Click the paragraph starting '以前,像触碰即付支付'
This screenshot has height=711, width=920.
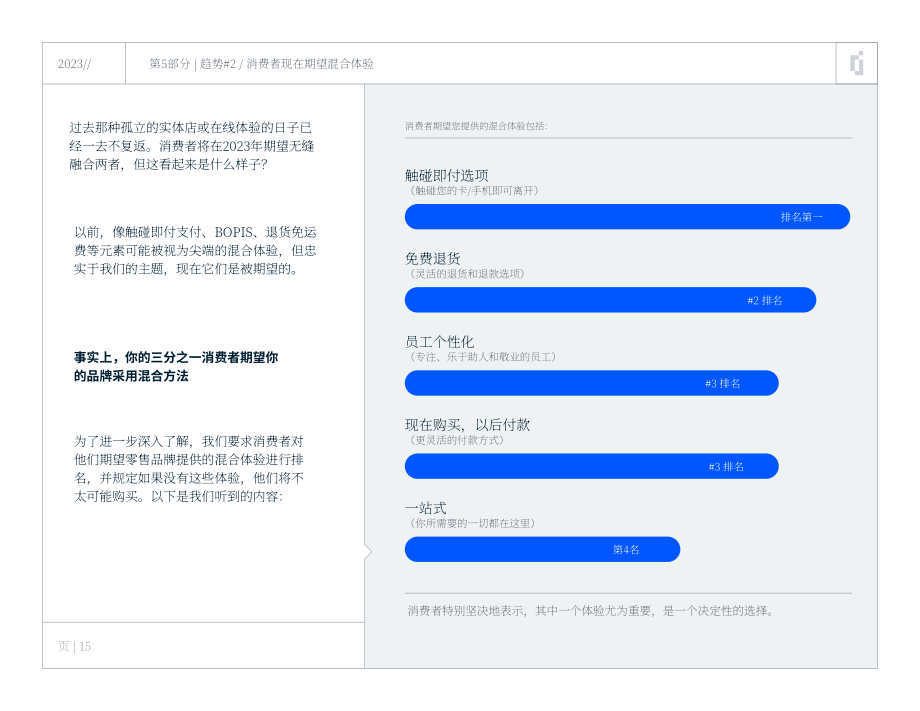[x=195, y=250]
